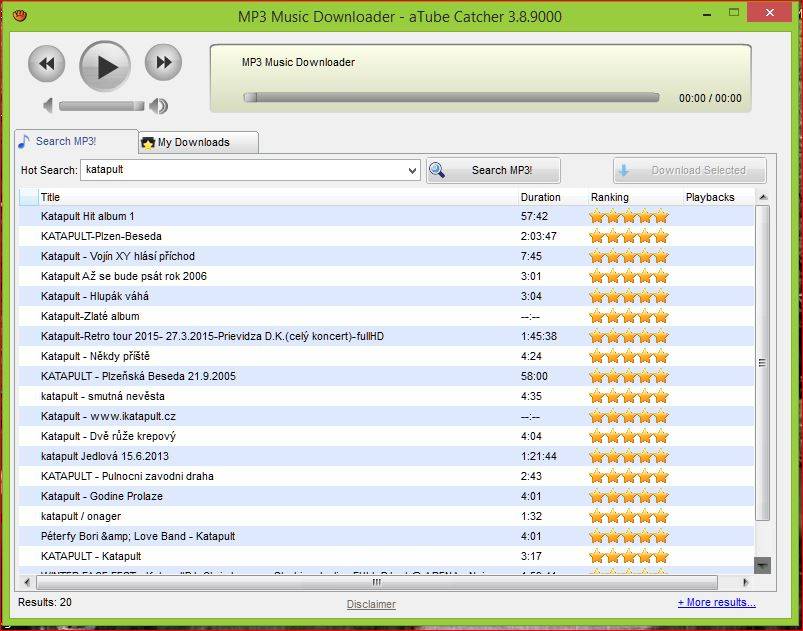The width and height of the screenshot is (803, 631).
Task: Click the My Downloads tab icon
Action: [148, 143]
